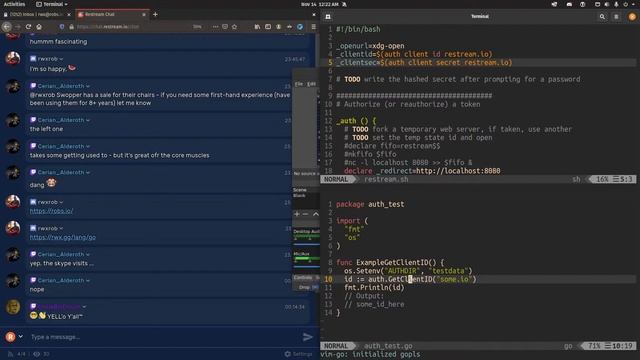Adjust Desktop Audio volume slider in OBS

pyautogui.click(x=306, y=244)
